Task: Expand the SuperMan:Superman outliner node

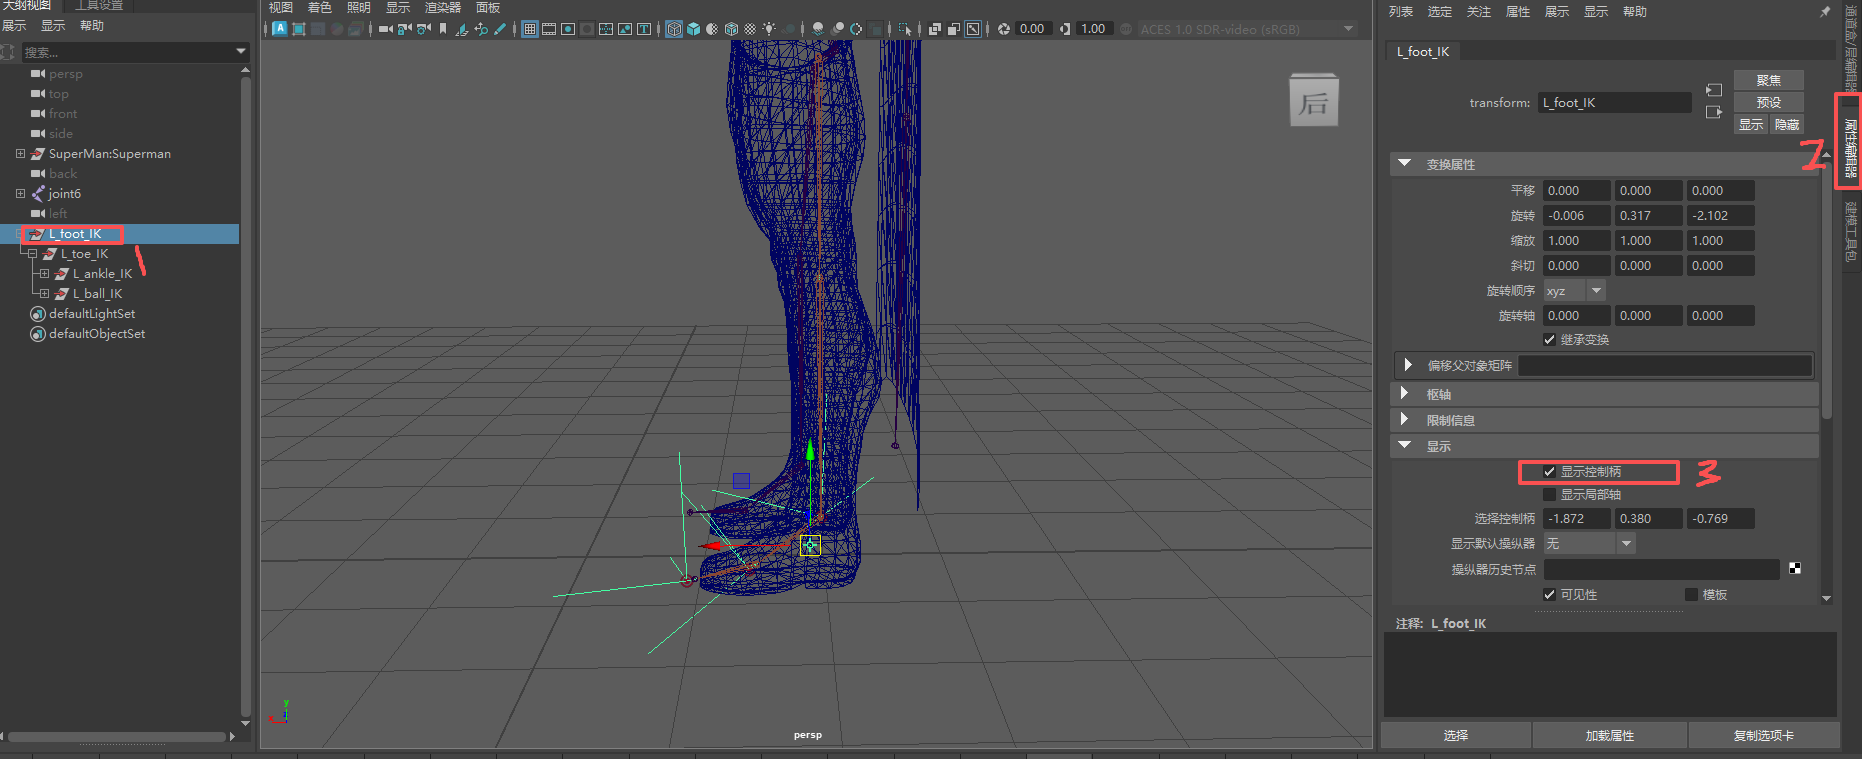Action: point(20,154)
